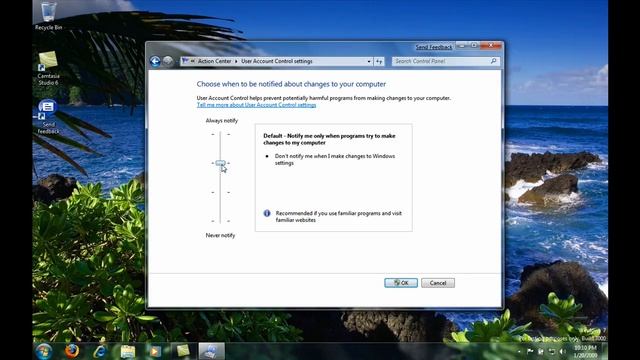The height and width of the screenshot is (360, 640).
Task: Open Windows Media Player from the taskbar
Action: pyautogui.click(x=155, y=351)
